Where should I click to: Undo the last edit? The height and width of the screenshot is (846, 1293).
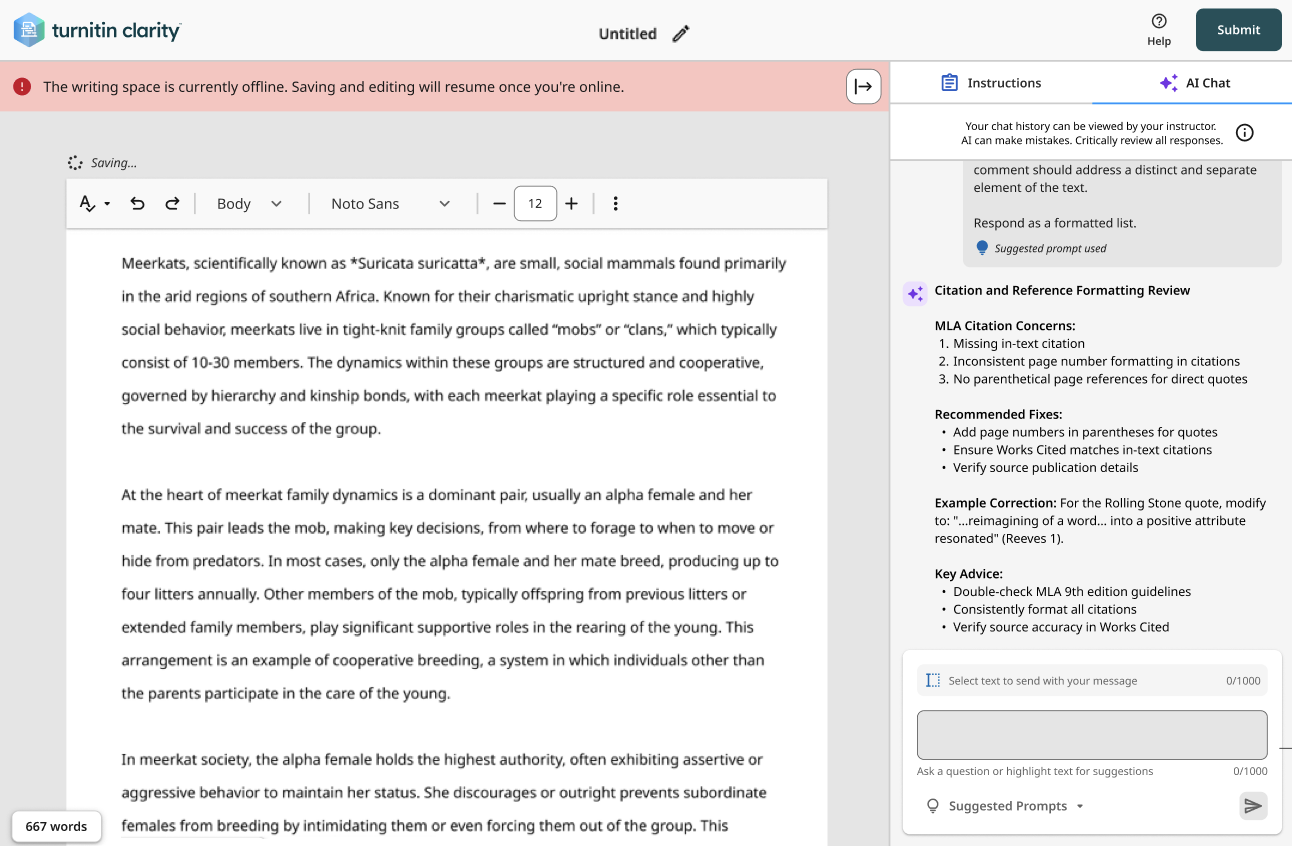tap(138, 204)
